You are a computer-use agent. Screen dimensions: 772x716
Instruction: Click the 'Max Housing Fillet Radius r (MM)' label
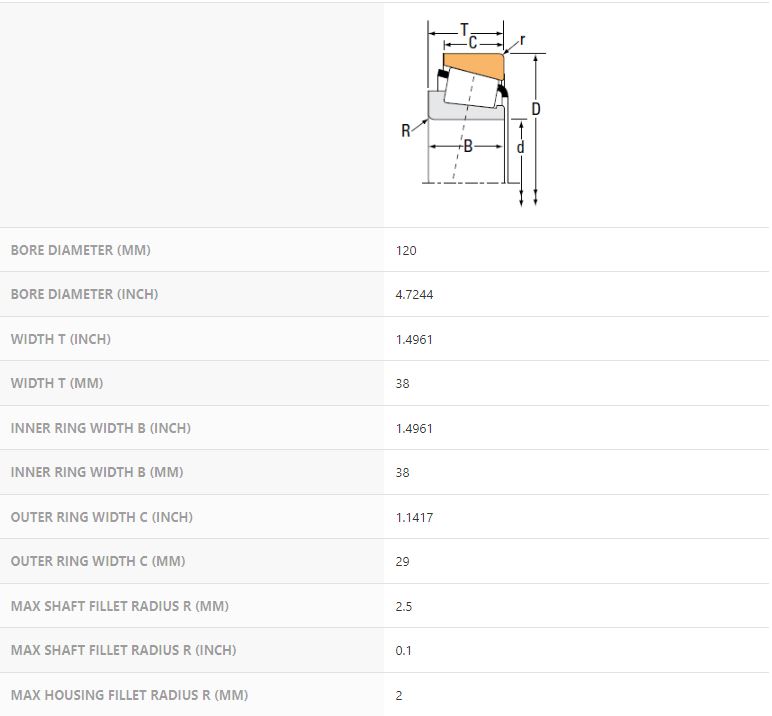[x=129, y=695]
